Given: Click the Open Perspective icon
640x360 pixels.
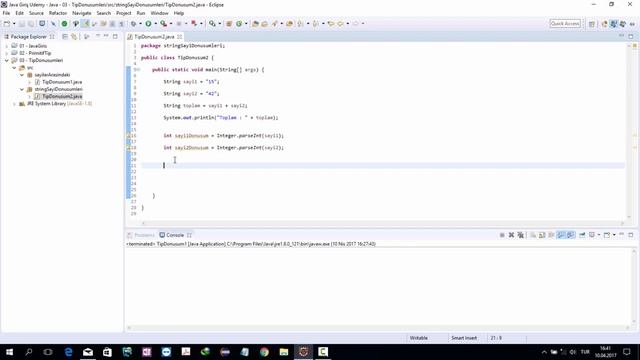Looking at the screenshot, I should [591, 24].
